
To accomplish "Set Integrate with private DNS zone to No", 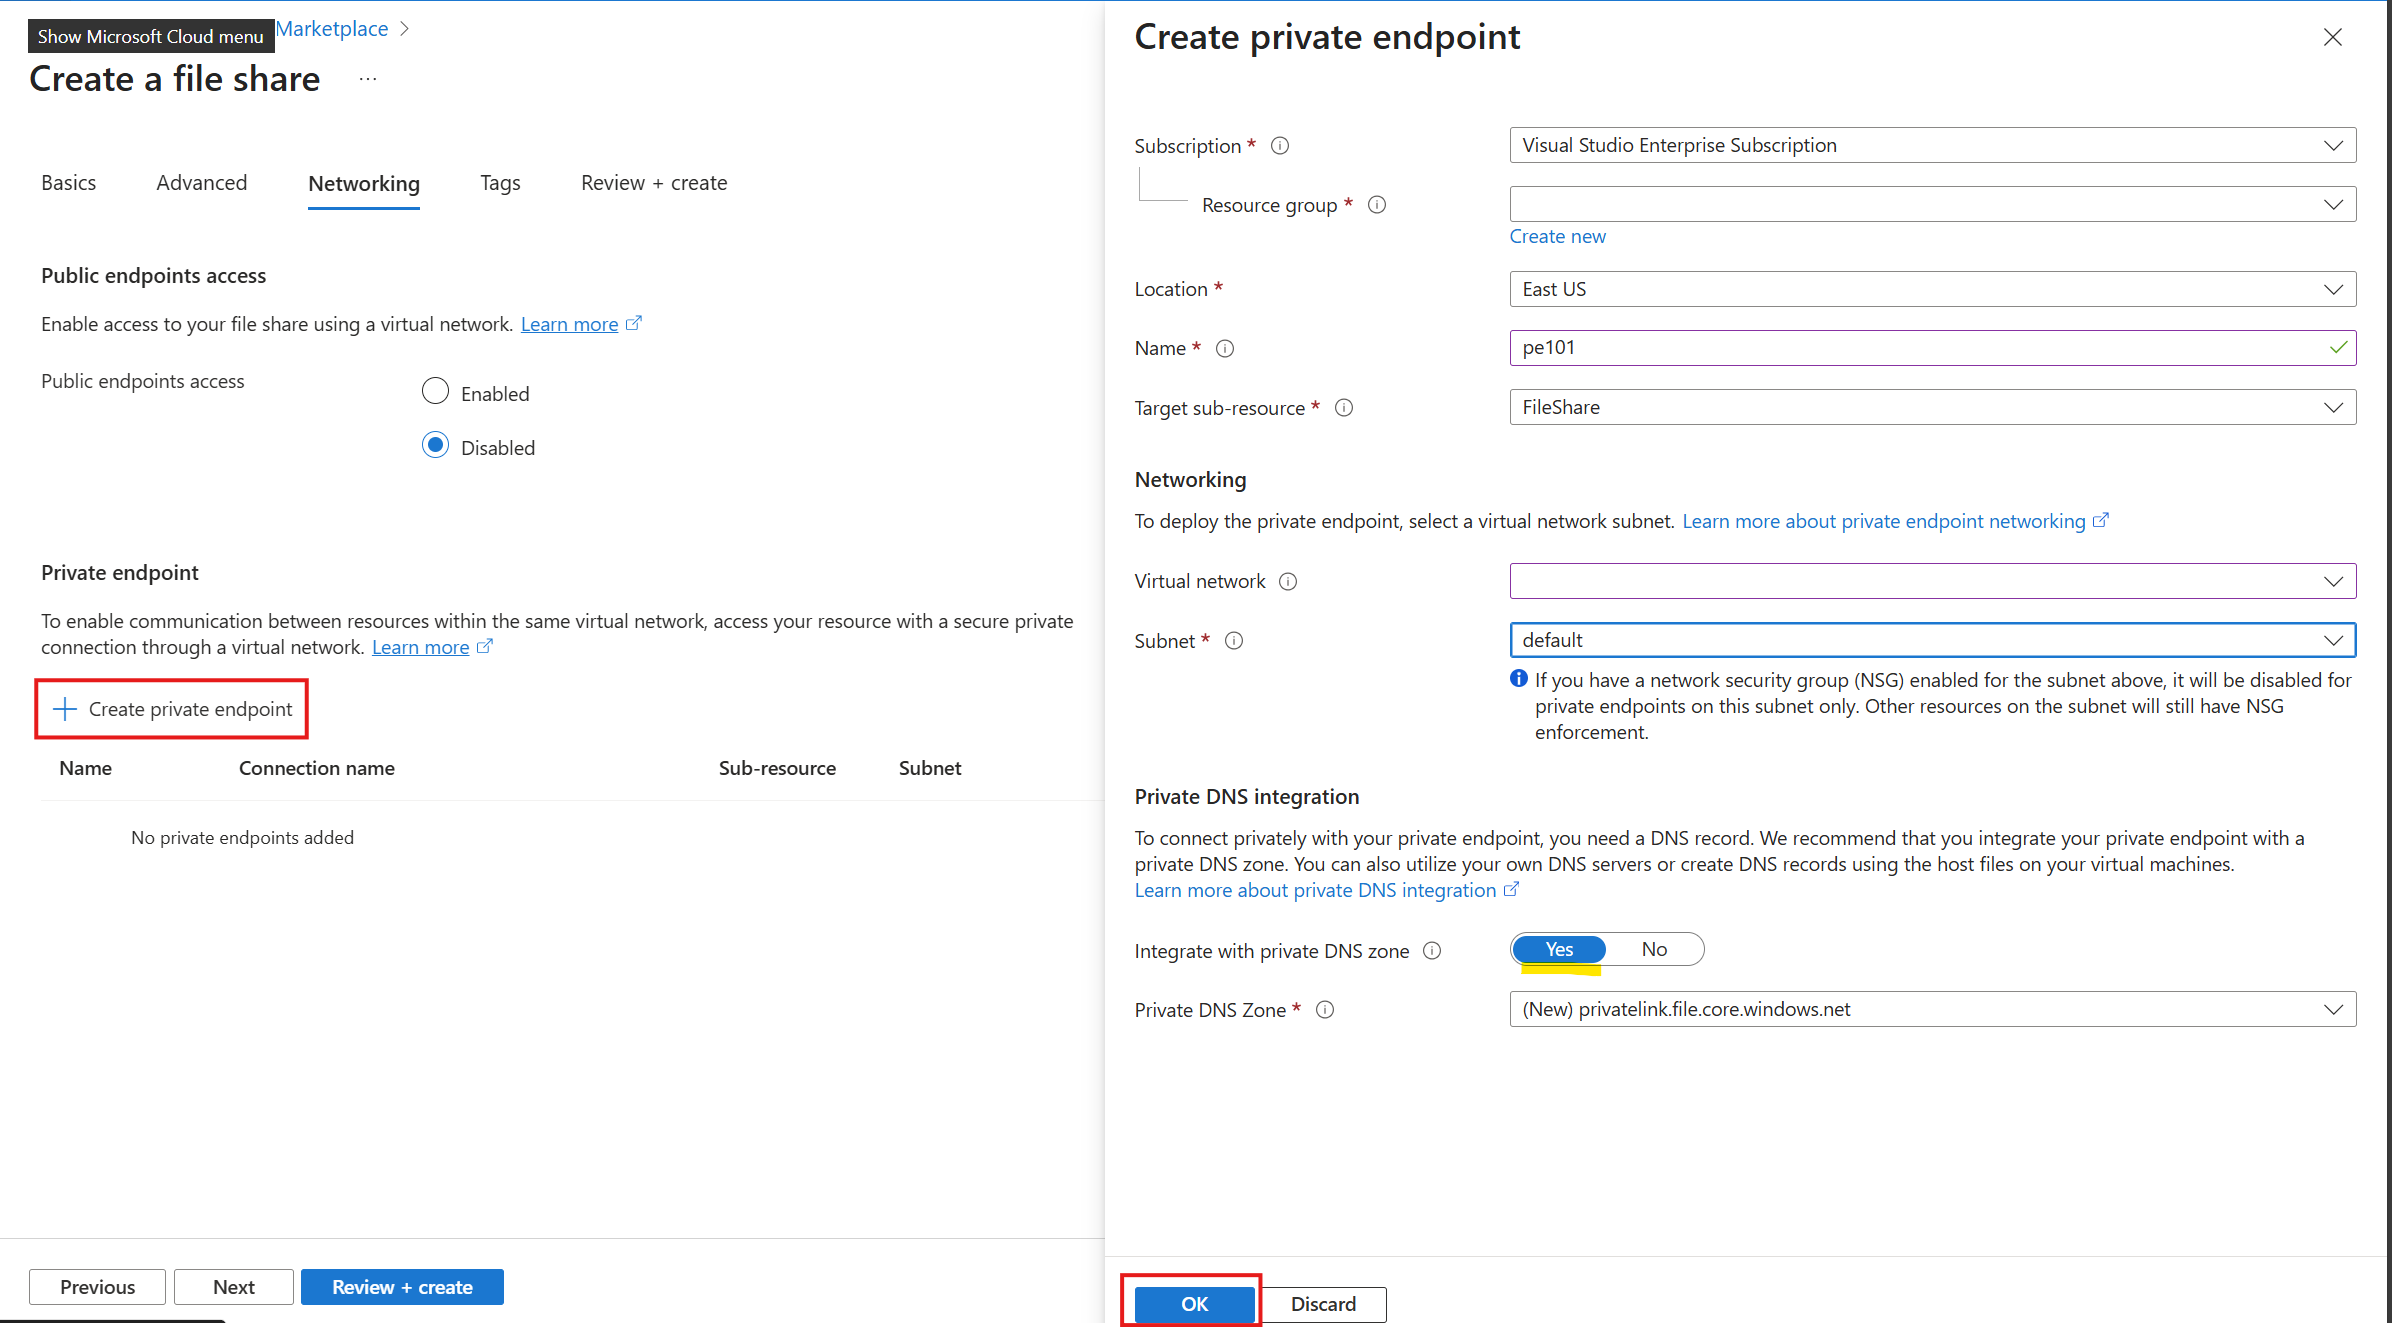I will pos(1654,949).
